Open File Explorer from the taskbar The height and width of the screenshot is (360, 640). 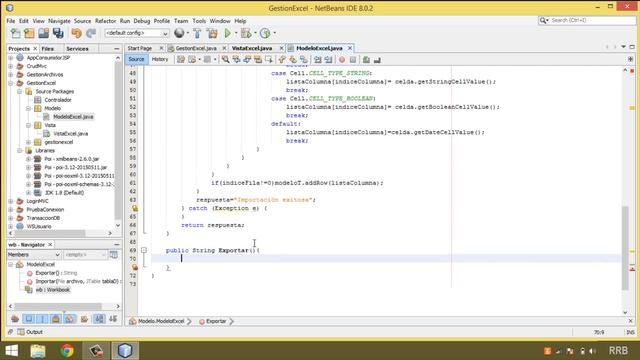38,351
